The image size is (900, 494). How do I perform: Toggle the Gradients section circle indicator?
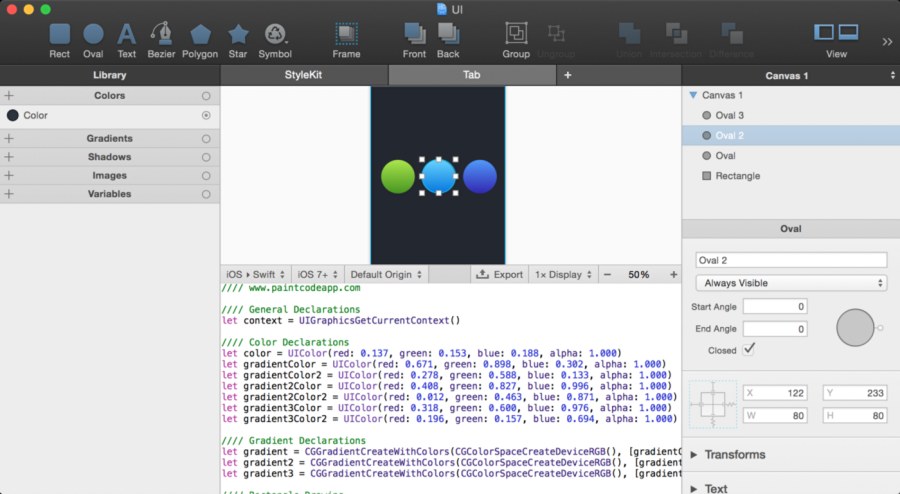coord(206,139)
